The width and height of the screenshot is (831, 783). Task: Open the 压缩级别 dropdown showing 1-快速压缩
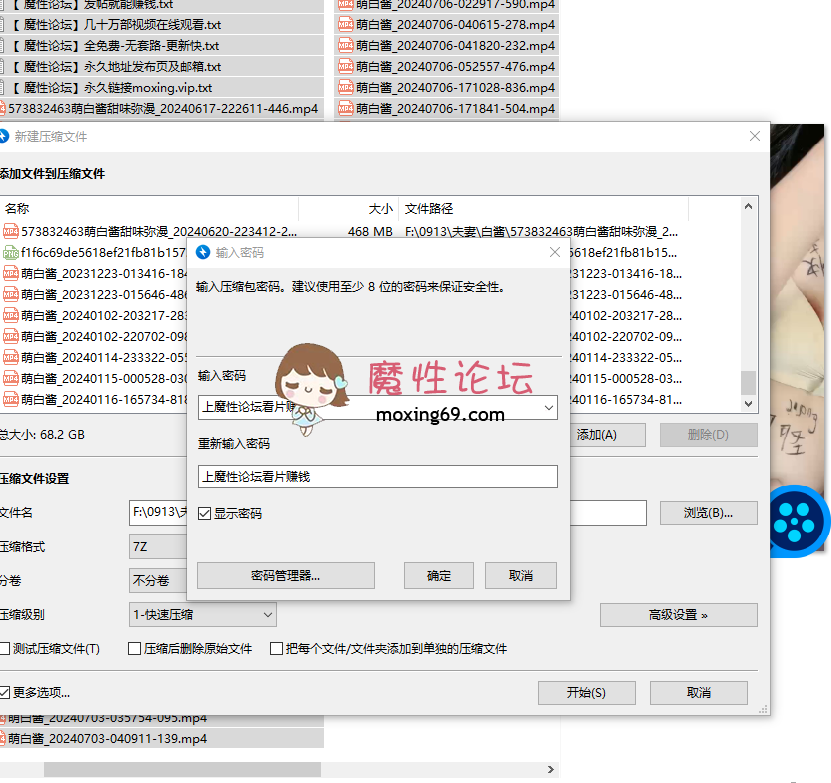[x=269, y=615]
